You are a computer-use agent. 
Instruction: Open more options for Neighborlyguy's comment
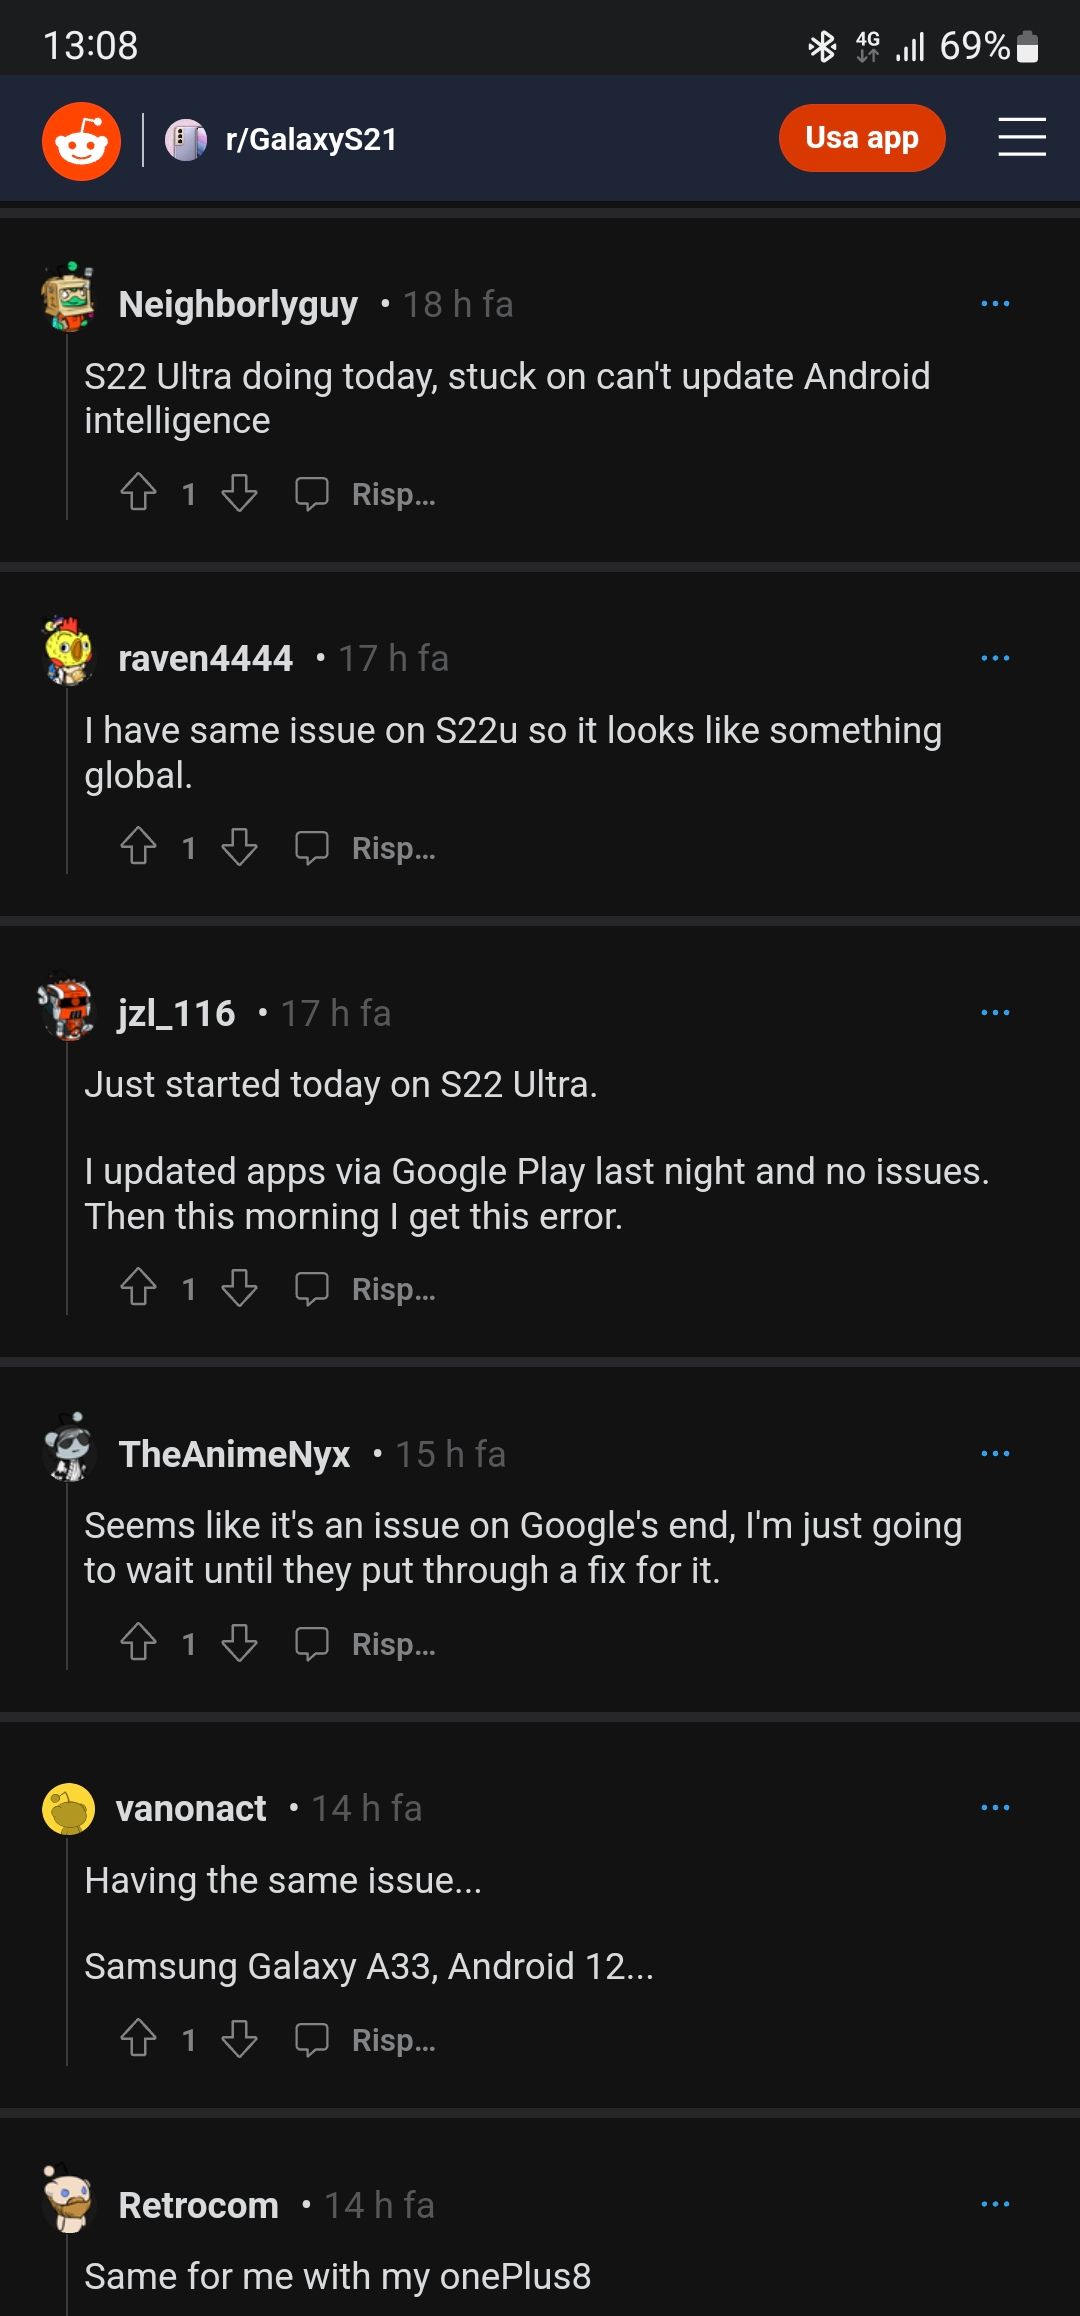995,304
